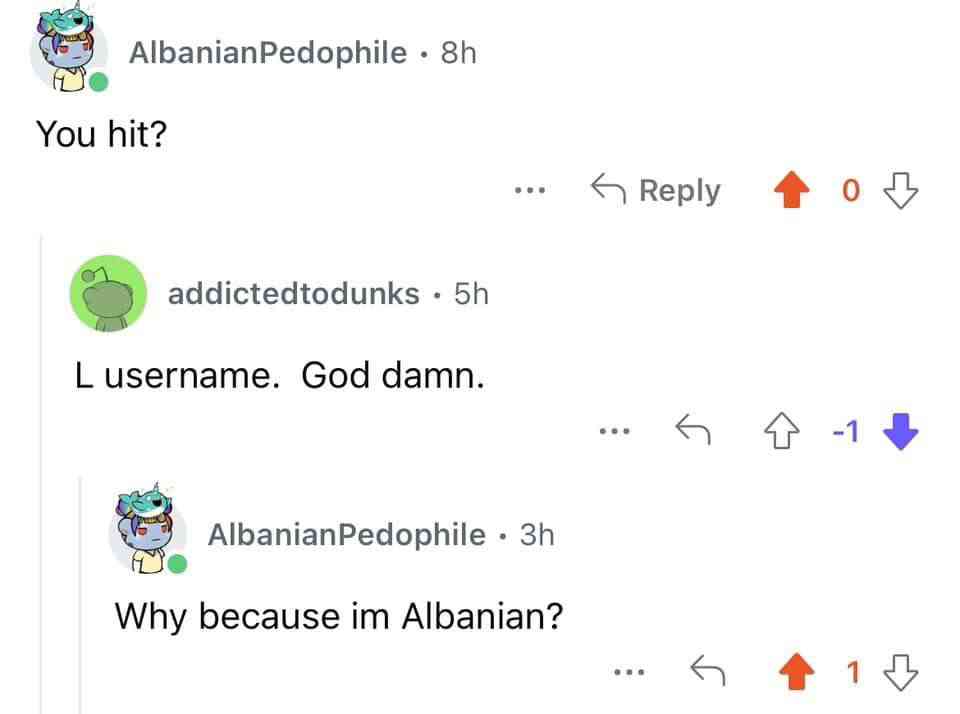
Task: Tap avatar on the 3h reply
Action: pos(147,529)
